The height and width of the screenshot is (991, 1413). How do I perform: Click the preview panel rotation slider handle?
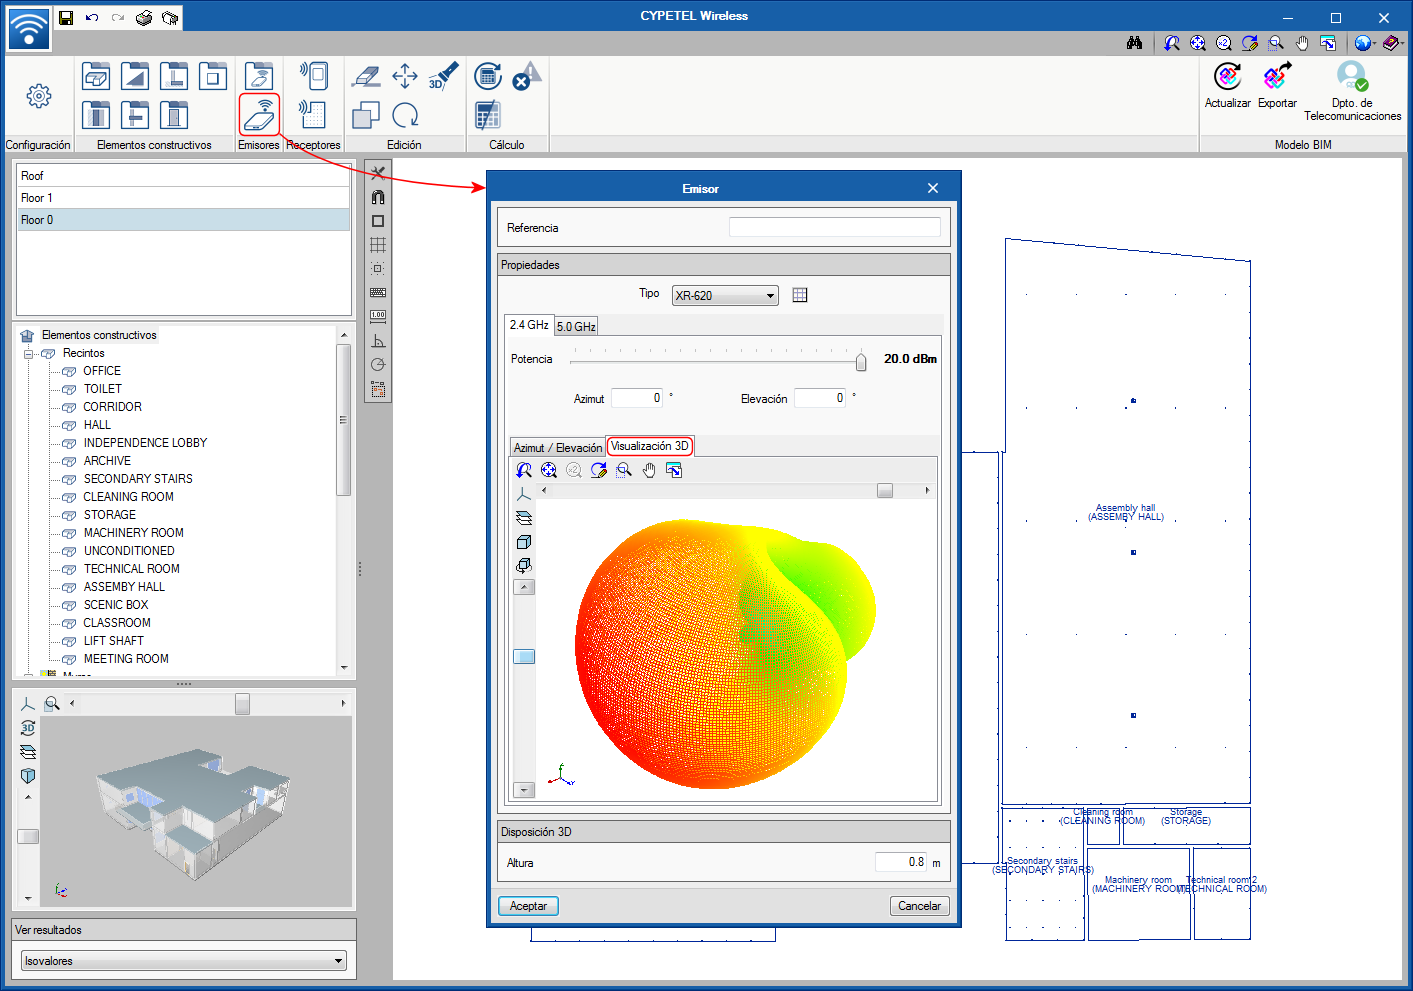click(242, 704)
